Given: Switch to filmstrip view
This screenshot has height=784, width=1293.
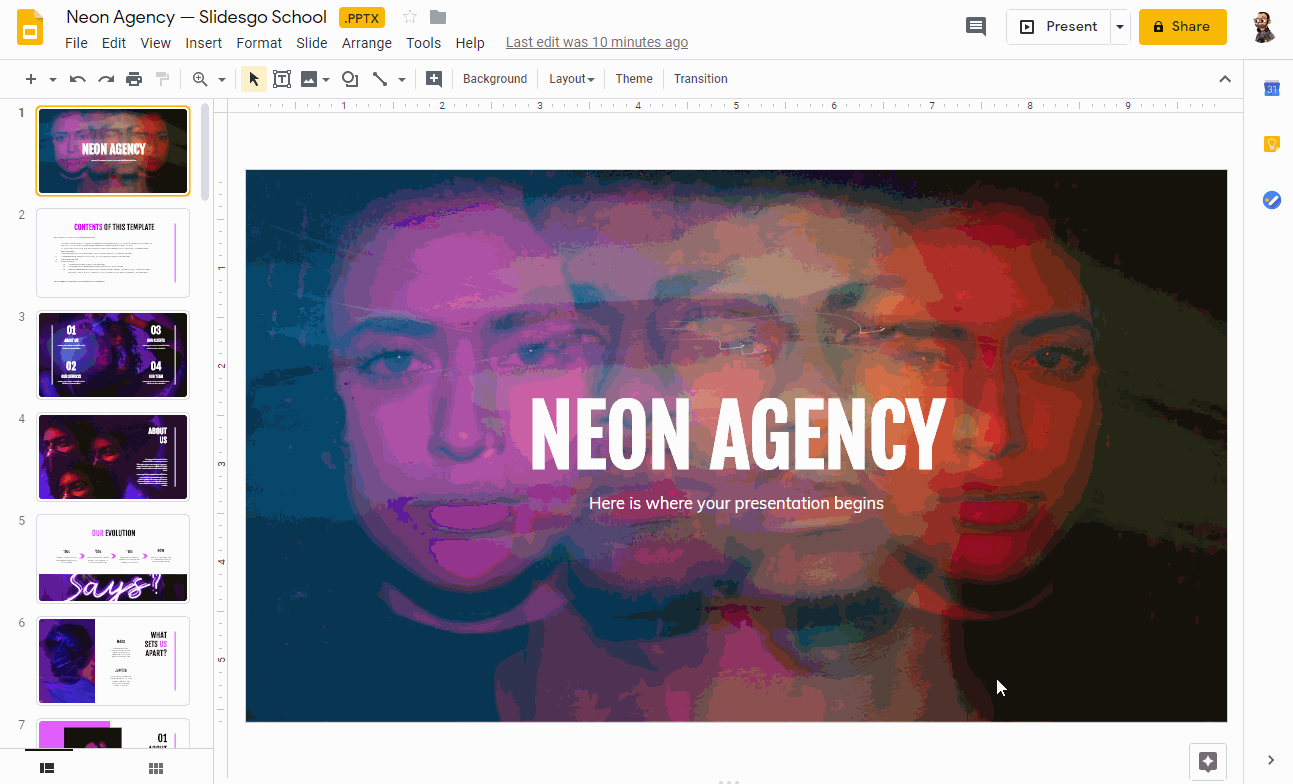Looking at the screenshot, I should coord(47,767).
